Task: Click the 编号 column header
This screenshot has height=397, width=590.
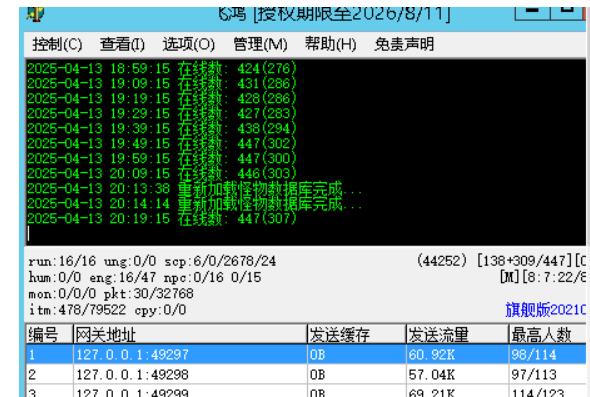Action: 49,334
